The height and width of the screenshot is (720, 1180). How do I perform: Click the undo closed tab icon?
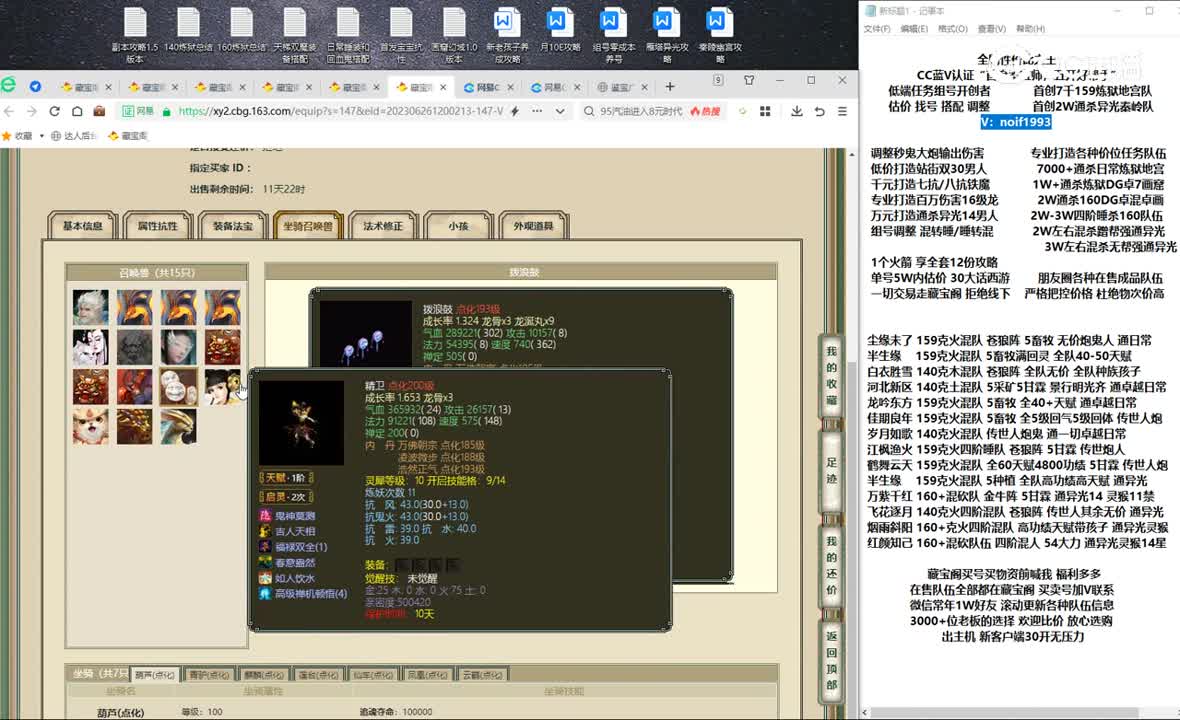coord(820,111)
